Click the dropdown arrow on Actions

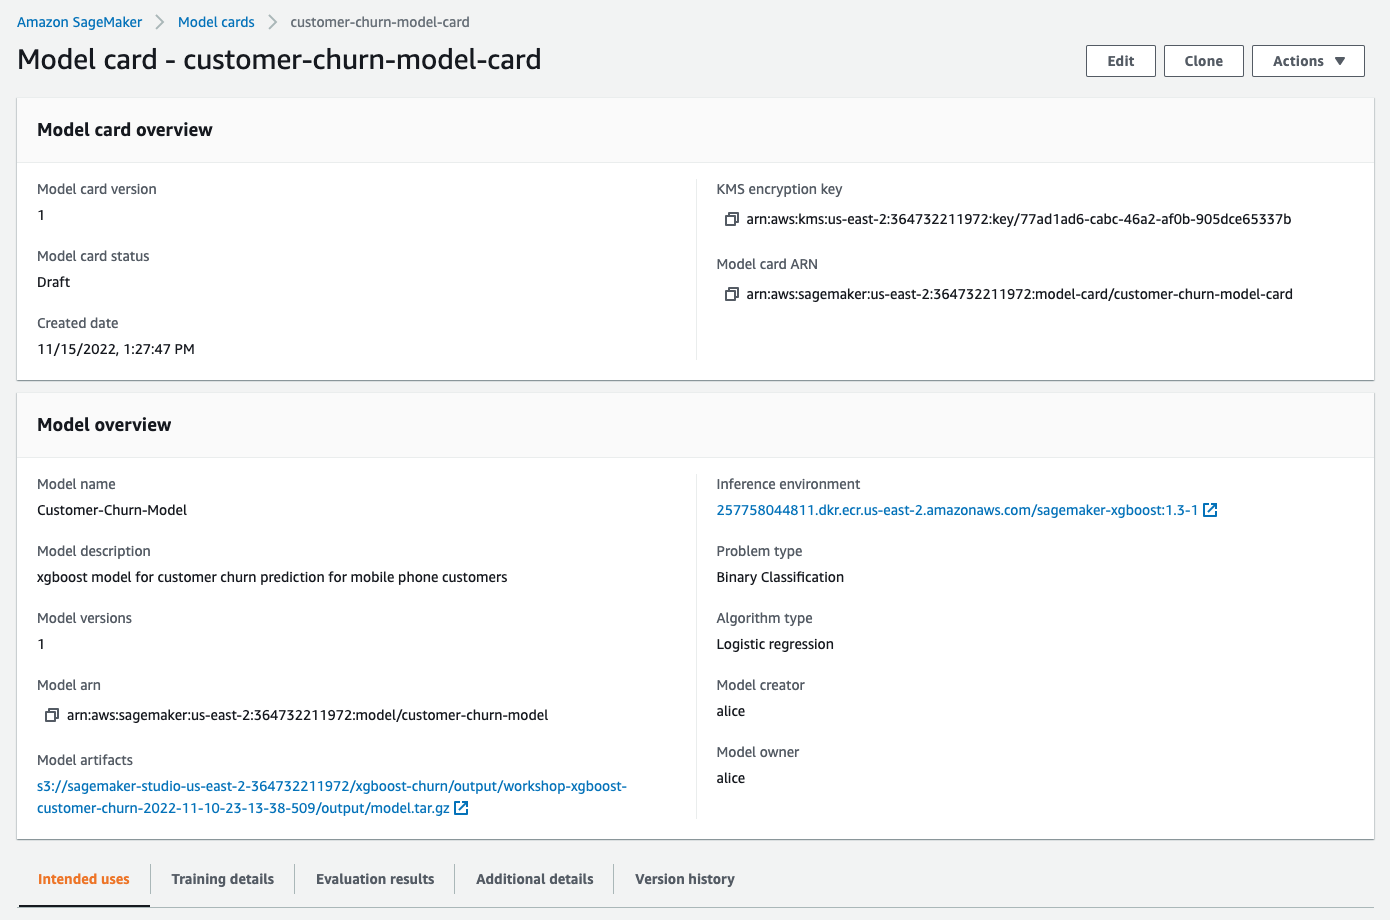[x=1340, y=61]
